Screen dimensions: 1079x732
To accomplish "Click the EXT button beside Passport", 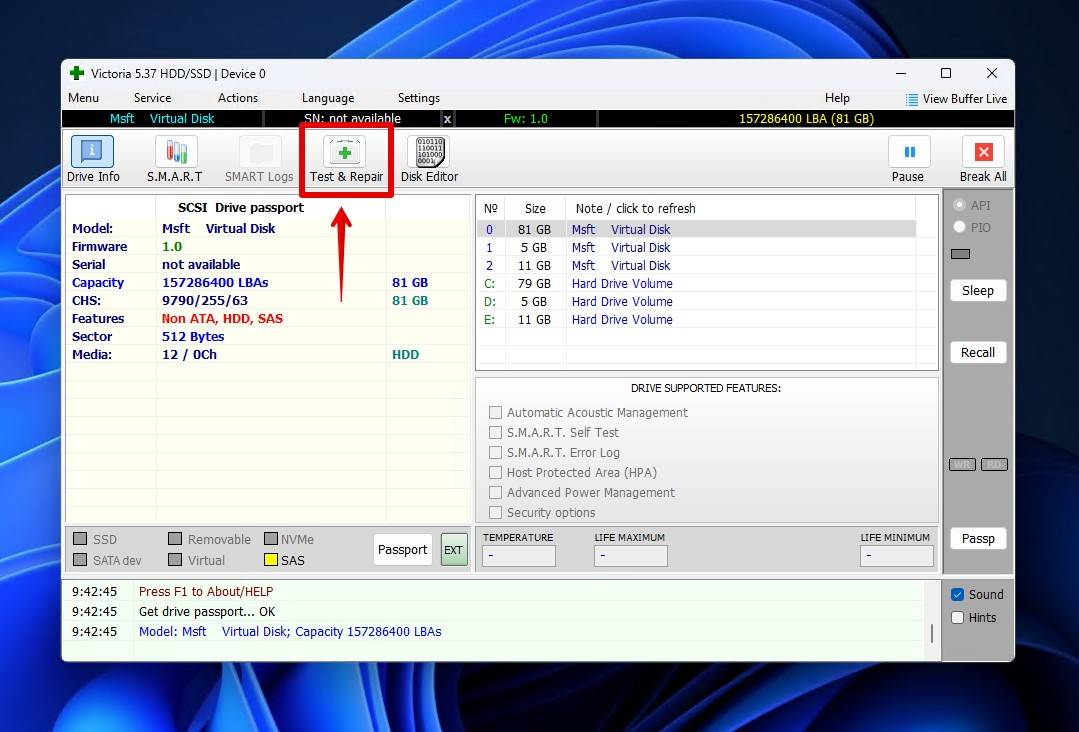I will 454,550.
